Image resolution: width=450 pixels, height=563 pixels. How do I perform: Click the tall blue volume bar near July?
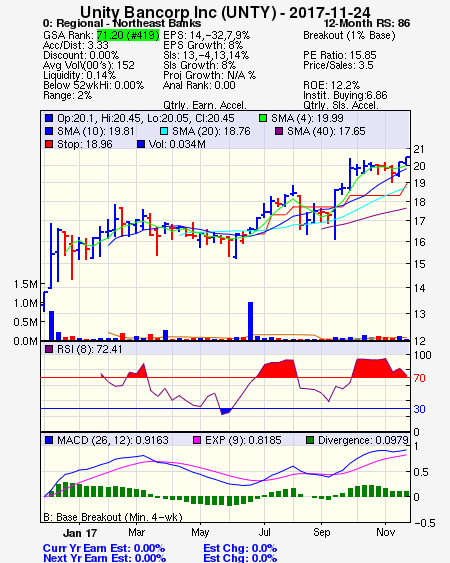(x=250, y=321)
